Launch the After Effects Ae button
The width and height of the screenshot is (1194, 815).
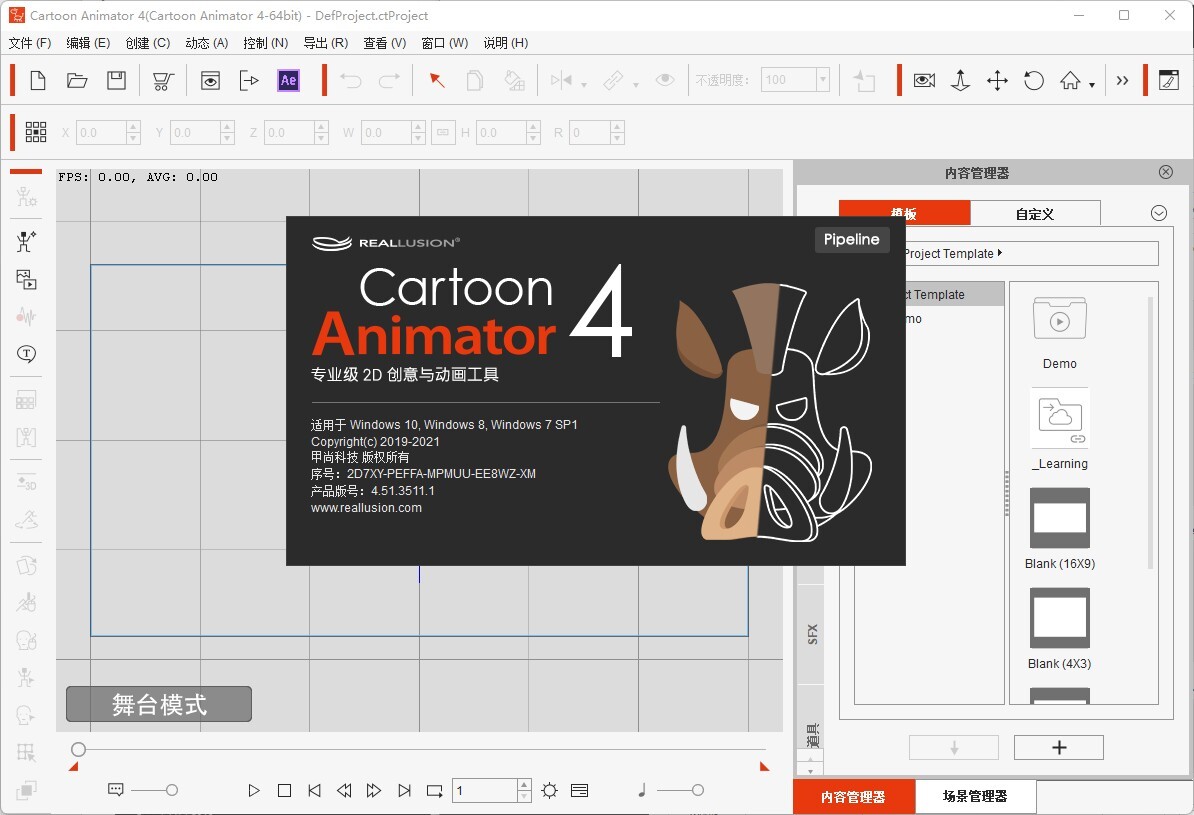coord(289,80)
